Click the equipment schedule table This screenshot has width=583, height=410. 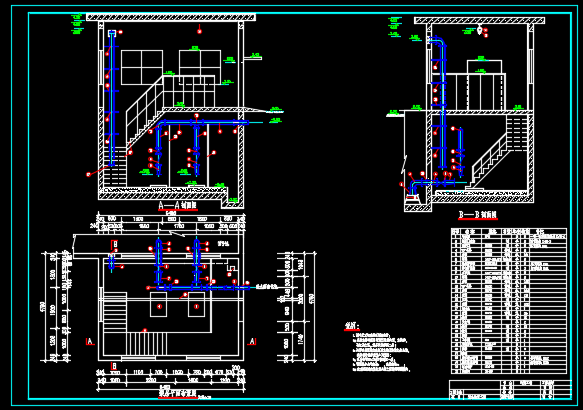509,301
